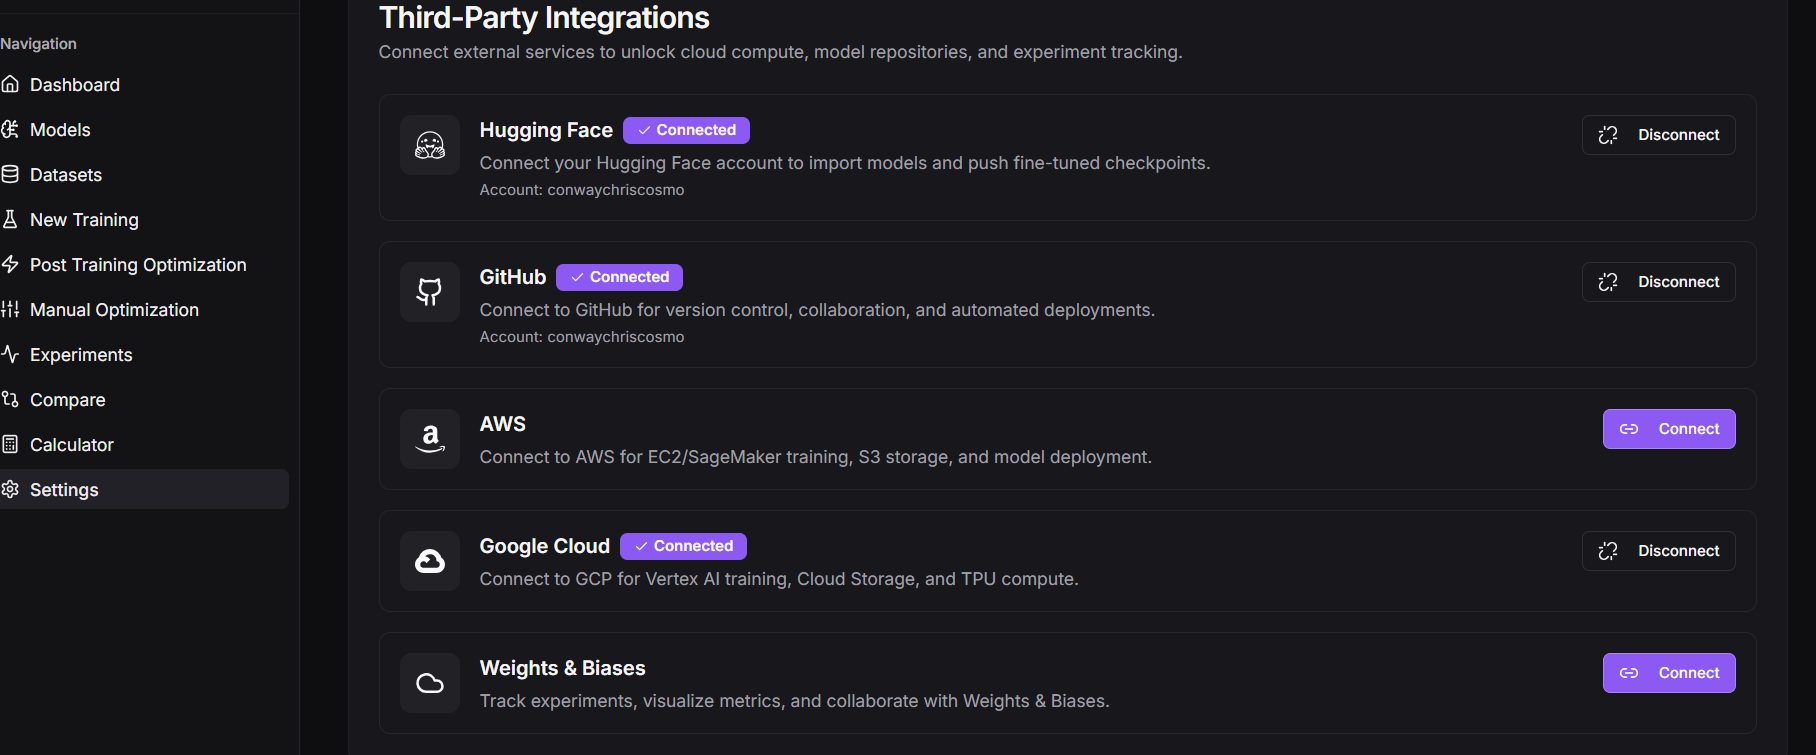Viewport: 1816px width, 755px height.
Task: Click the unlink icon on Google Cloud Disconnect
Action: [x=1608, y=551]
